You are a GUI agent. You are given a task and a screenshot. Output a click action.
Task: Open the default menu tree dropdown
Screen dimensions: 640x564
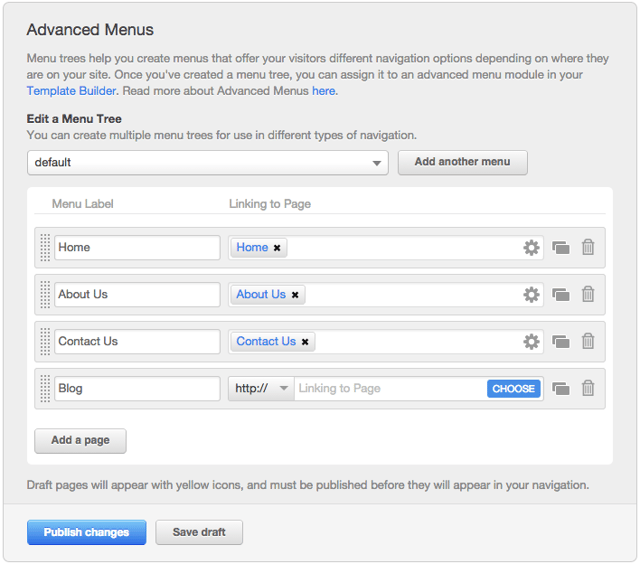click(208, 162)
